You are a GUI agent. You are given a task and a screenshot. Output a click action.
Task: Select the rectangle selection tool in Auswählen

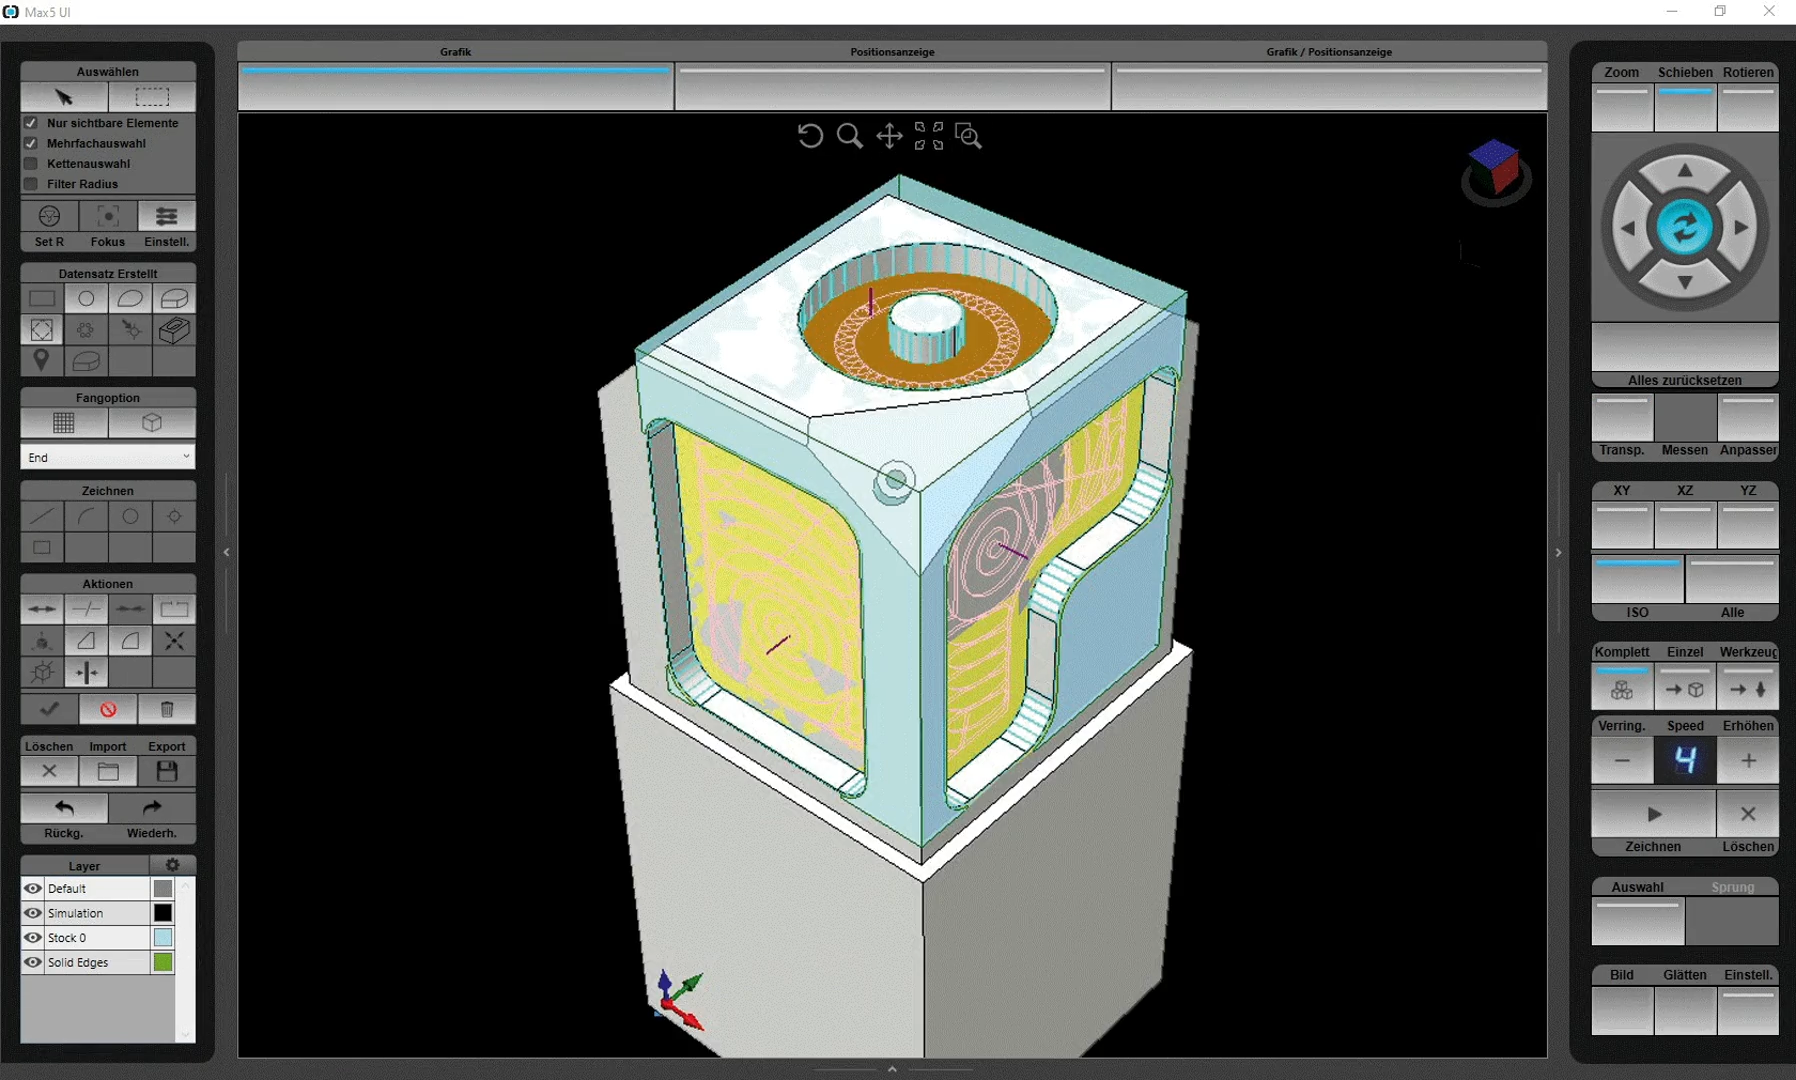(151, 96)
